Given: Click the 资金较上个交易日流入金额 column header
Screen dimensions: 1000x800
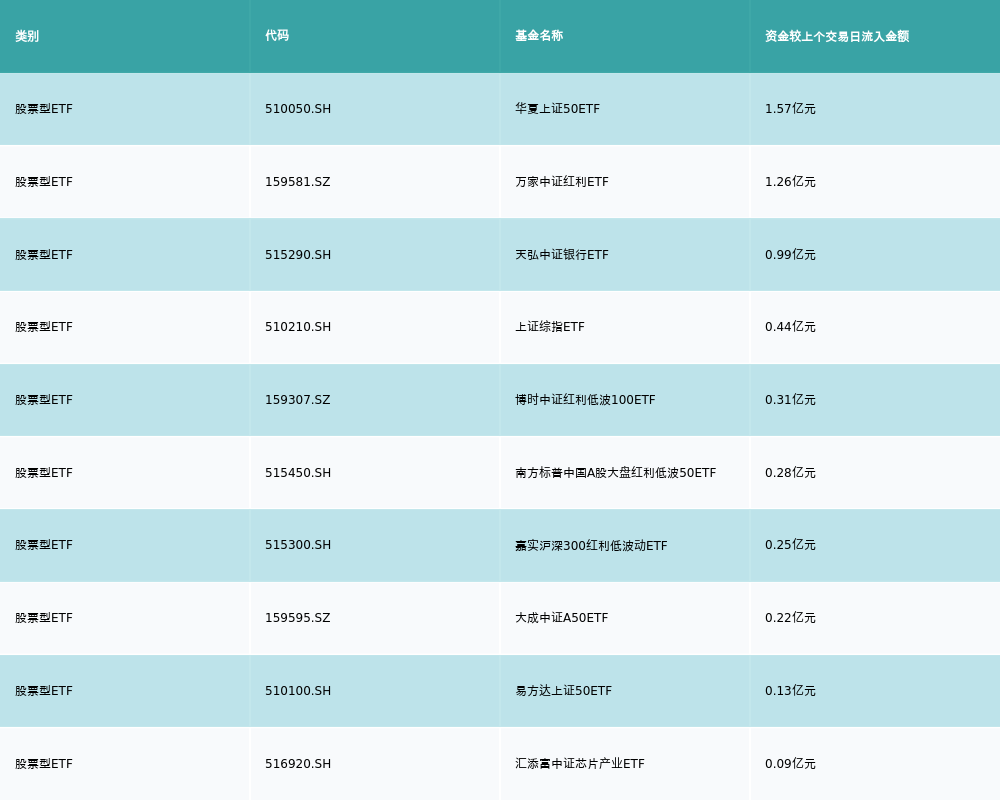Looking at the screenshot, I should tap(837, 36).
